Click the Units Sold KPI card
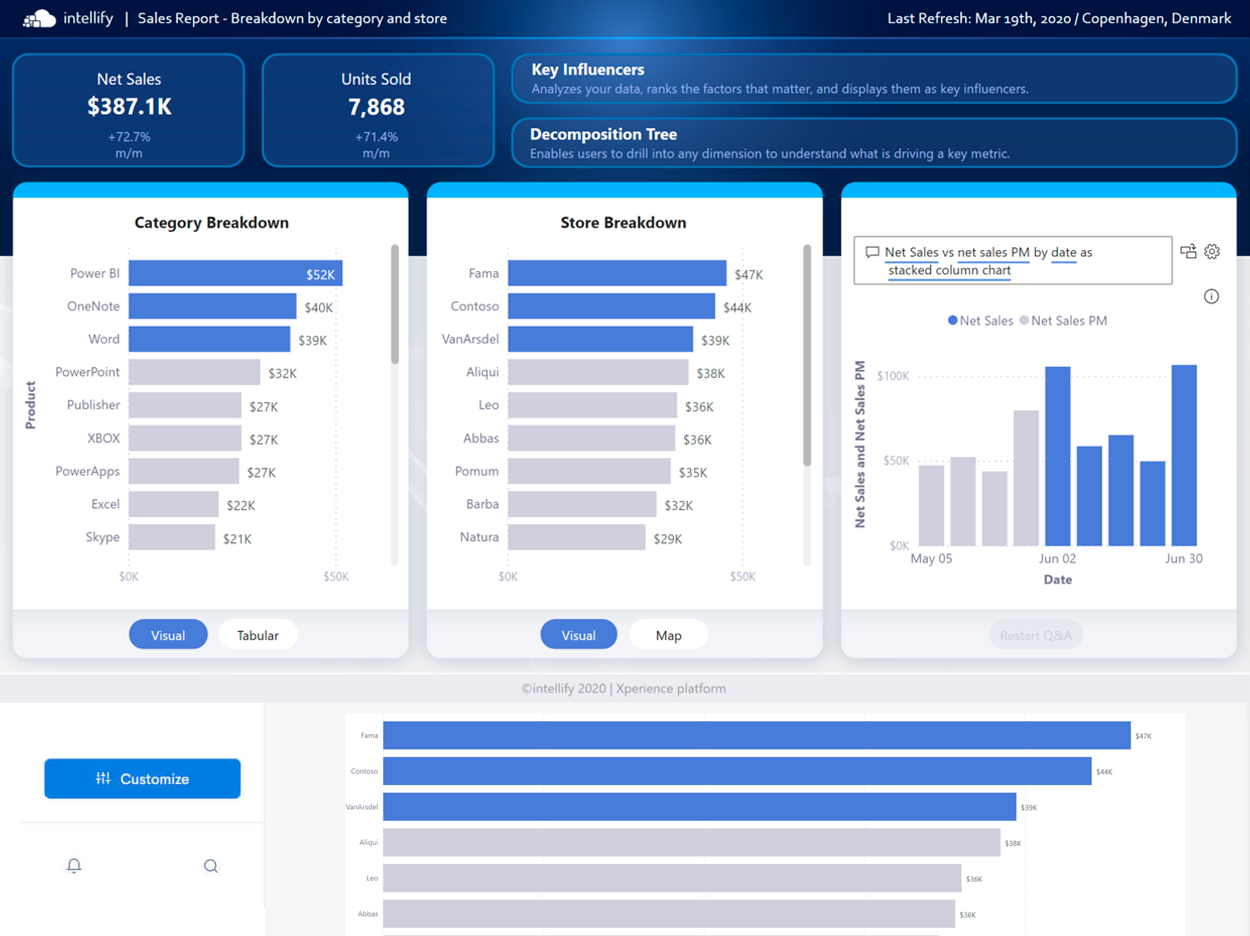 click(x=378, y=110)
